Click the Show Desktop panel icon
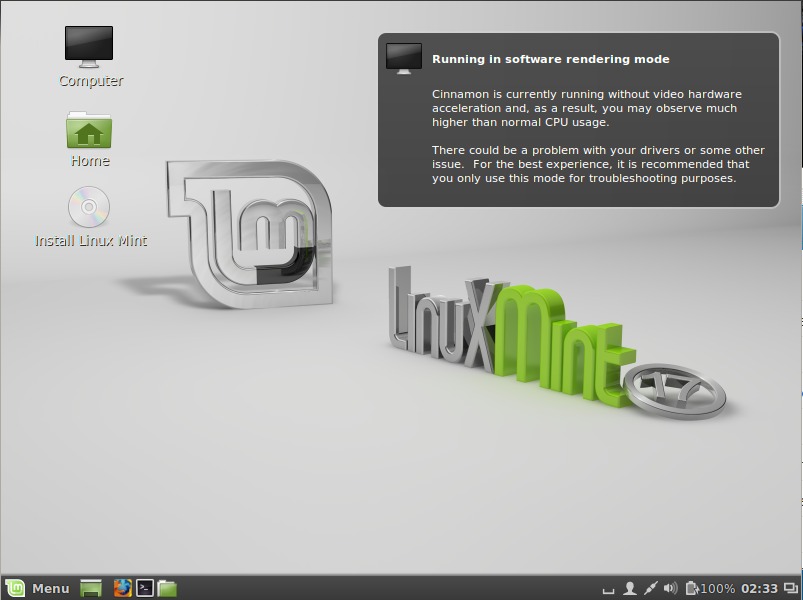 [91, 588]
